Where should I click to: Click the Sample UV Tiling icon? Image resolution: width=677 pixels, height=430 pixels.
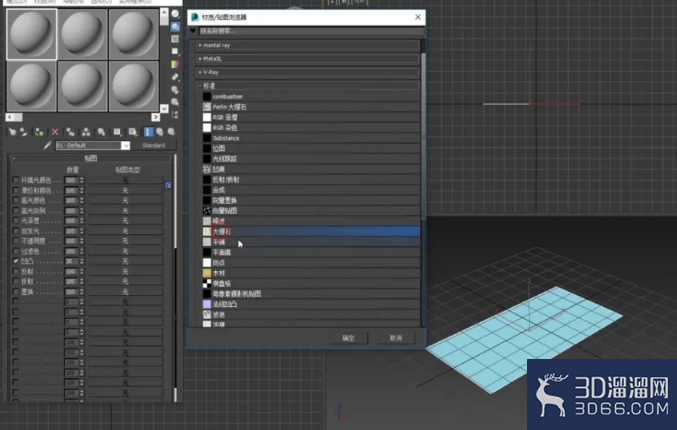pyautogui.click(x=175, y=52)
